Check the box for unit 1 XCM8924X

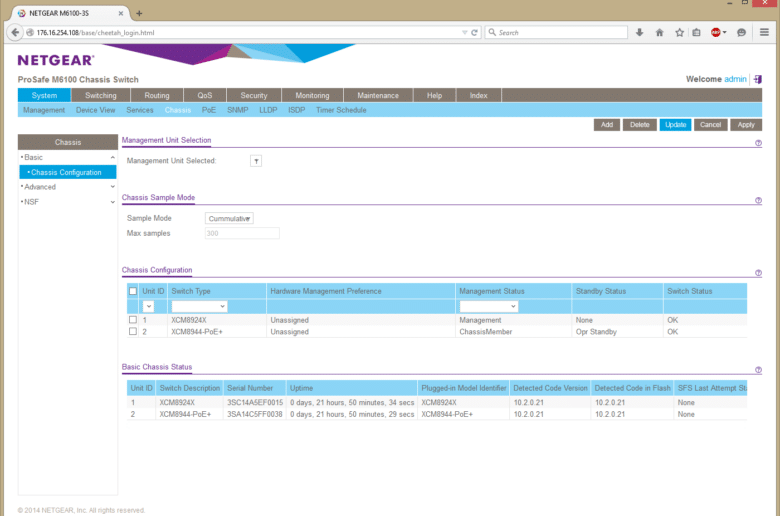(x=133, y=320)
